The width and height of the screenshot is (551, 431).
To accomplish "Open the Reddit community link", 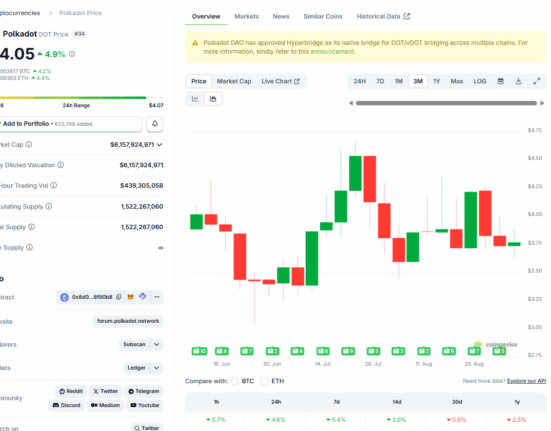I will click(x=71, y=391).
